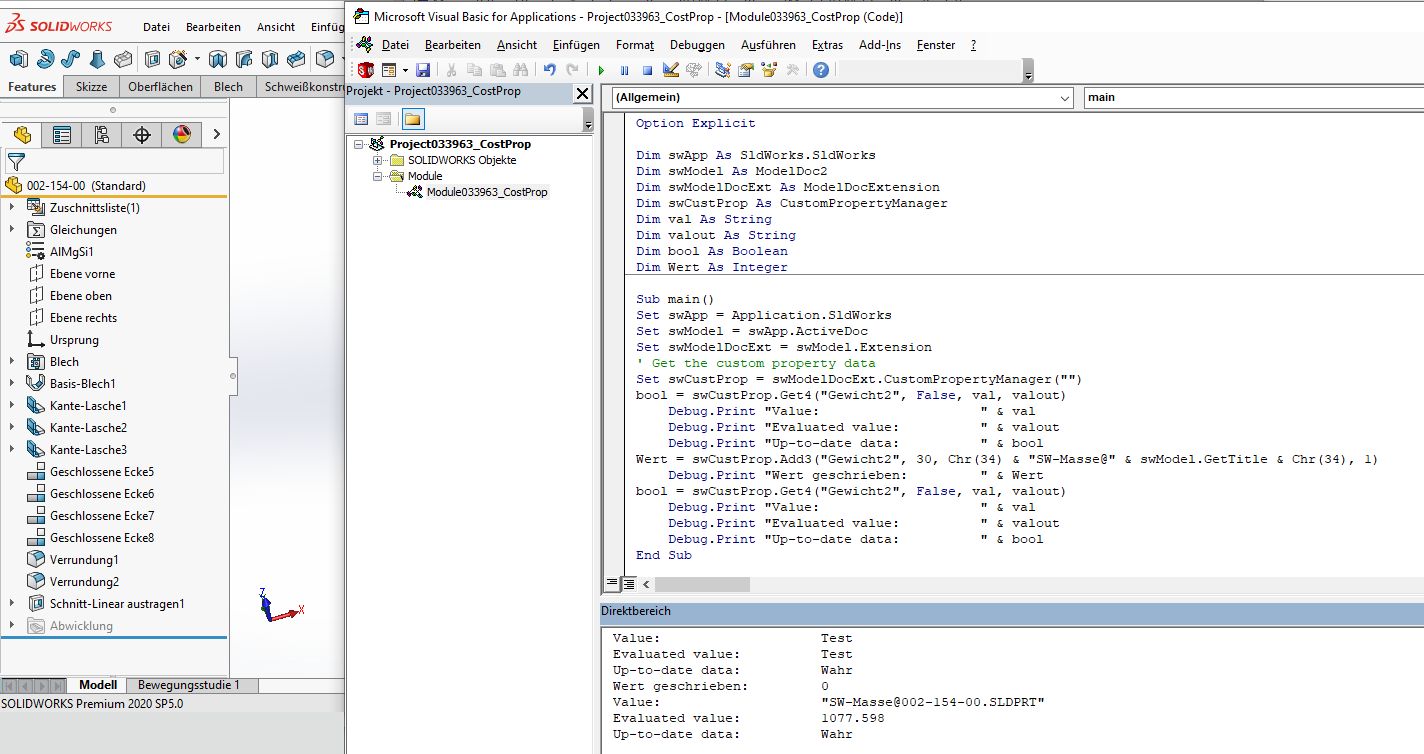
Task: Select Swept Boss/Base feature tool
Action: [72, 58]
